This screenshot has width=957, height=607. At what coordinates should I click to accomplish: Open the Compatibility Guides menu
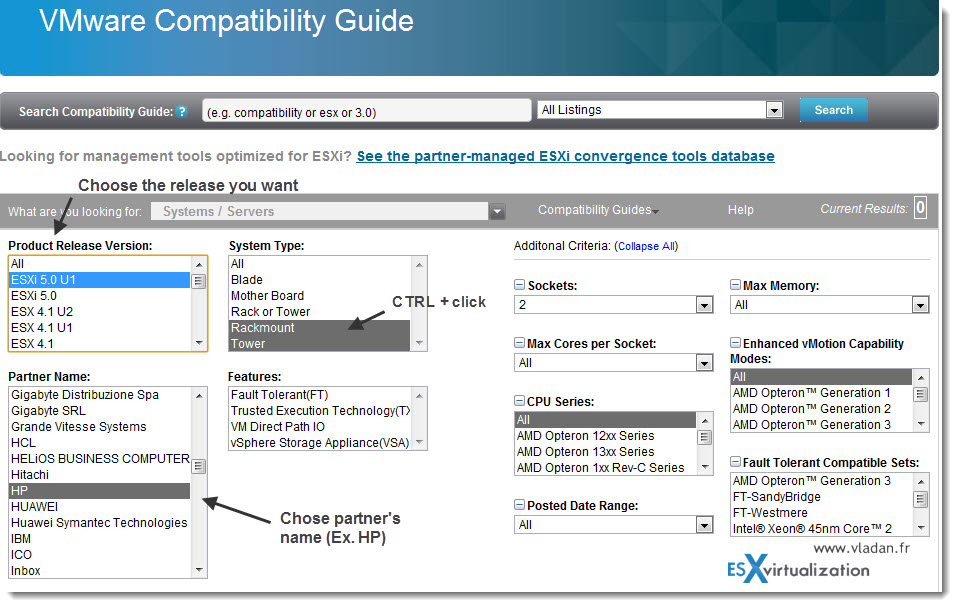[x=598, y=210]
